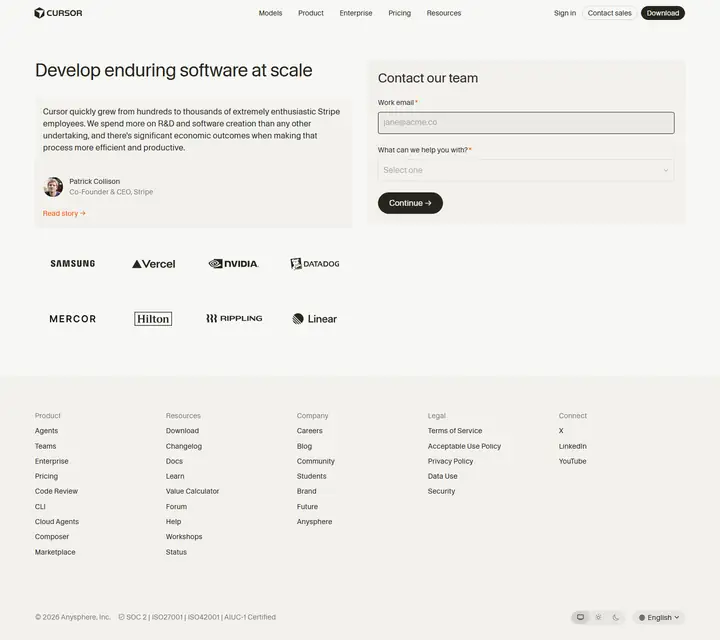The image size is (720, 640).
Task: Open Community footer link
Action: point(315,461)
